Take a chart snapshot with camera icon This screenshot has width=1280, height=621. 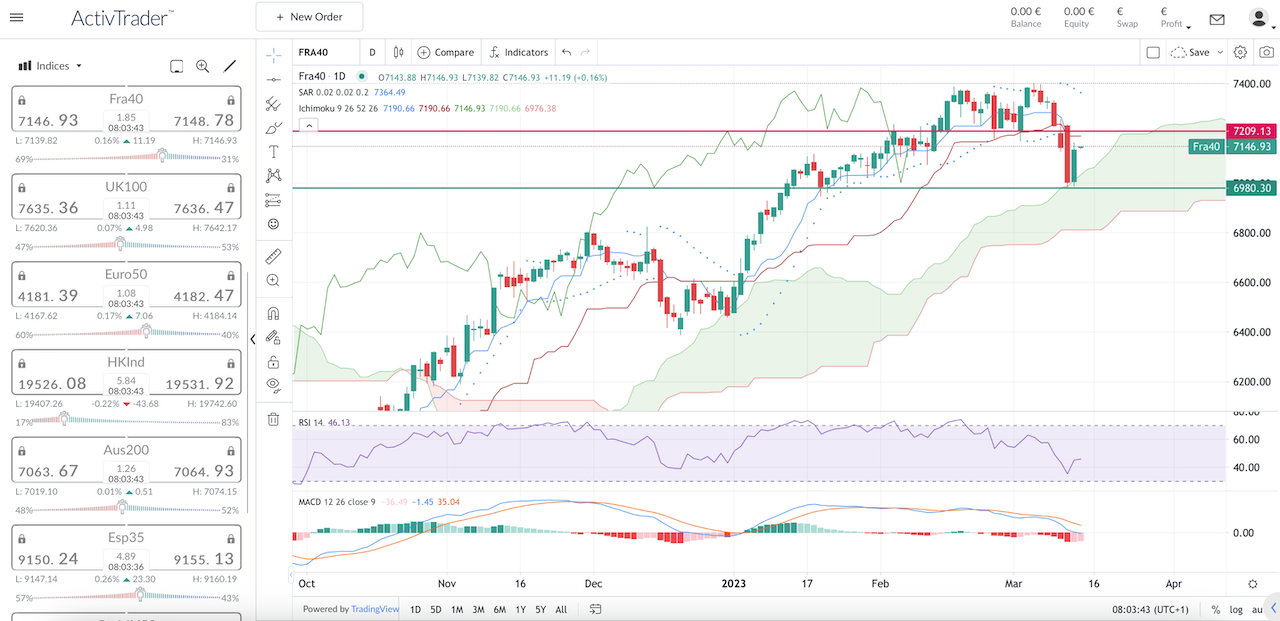(1266, 52)
